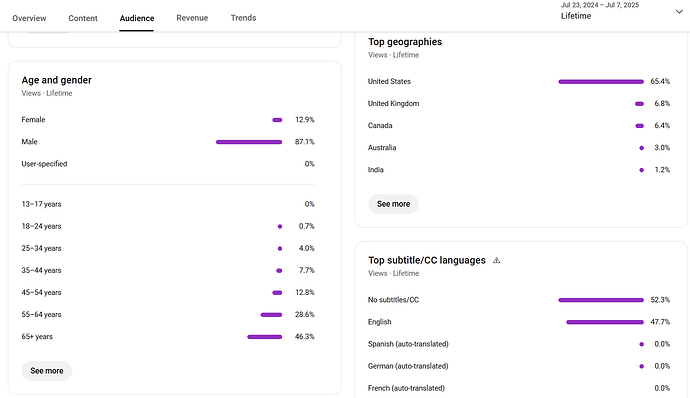Click See more under Top geographies
Viewport: 690px width, 398px height.
point(393,204)
